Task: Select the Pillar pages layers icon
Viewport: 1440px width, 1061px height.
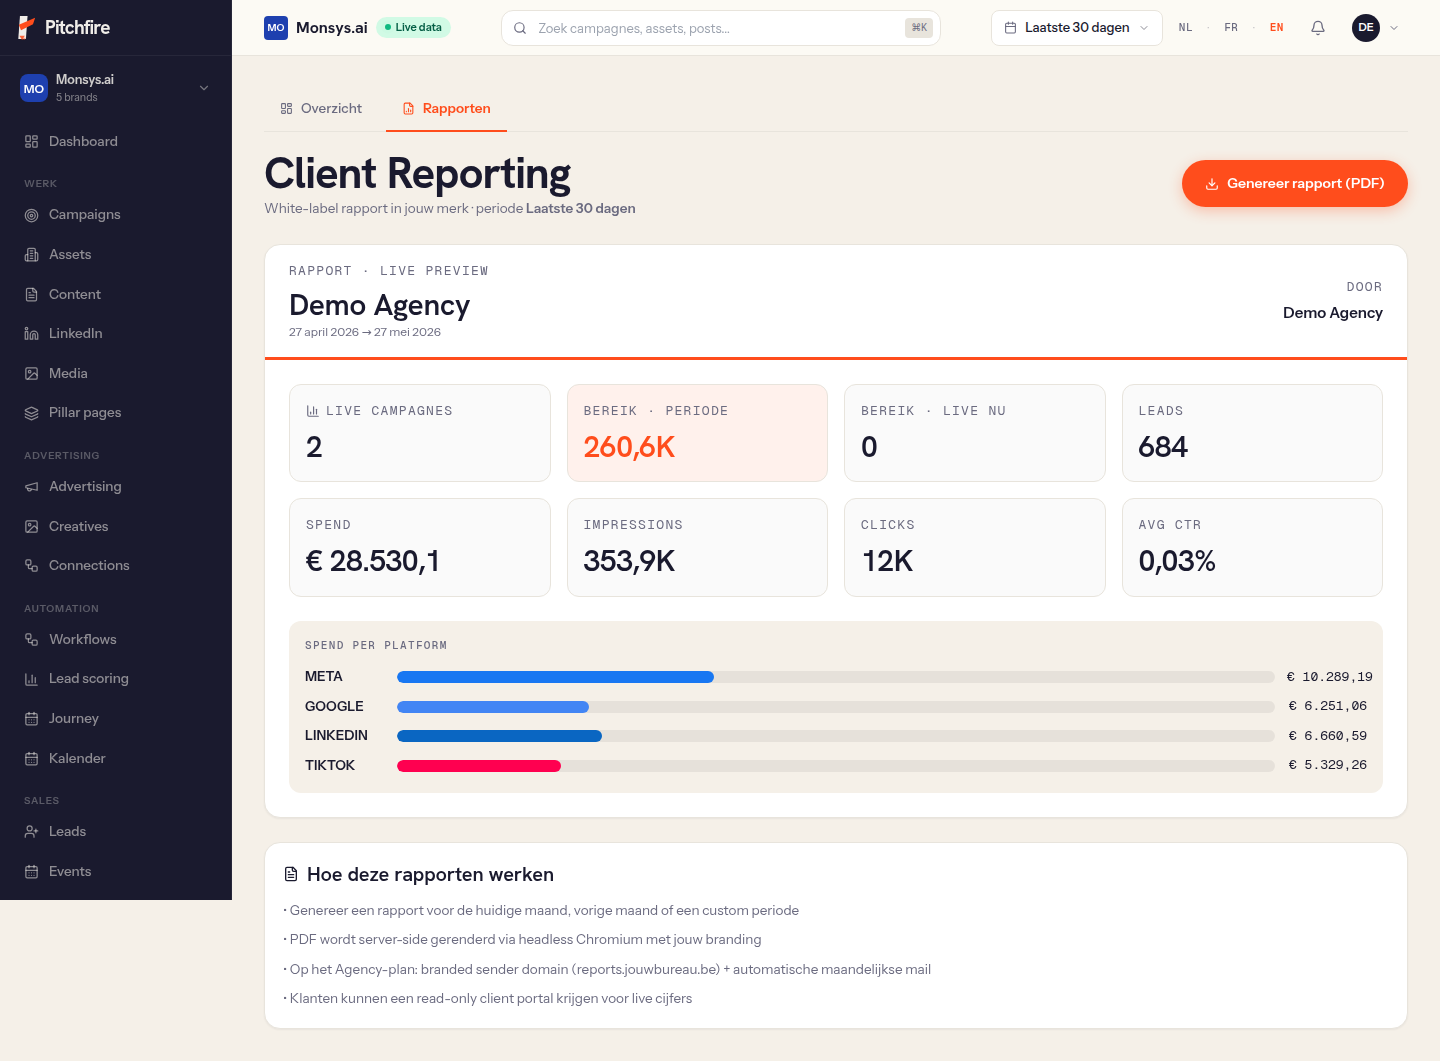Action: point(31,413)
